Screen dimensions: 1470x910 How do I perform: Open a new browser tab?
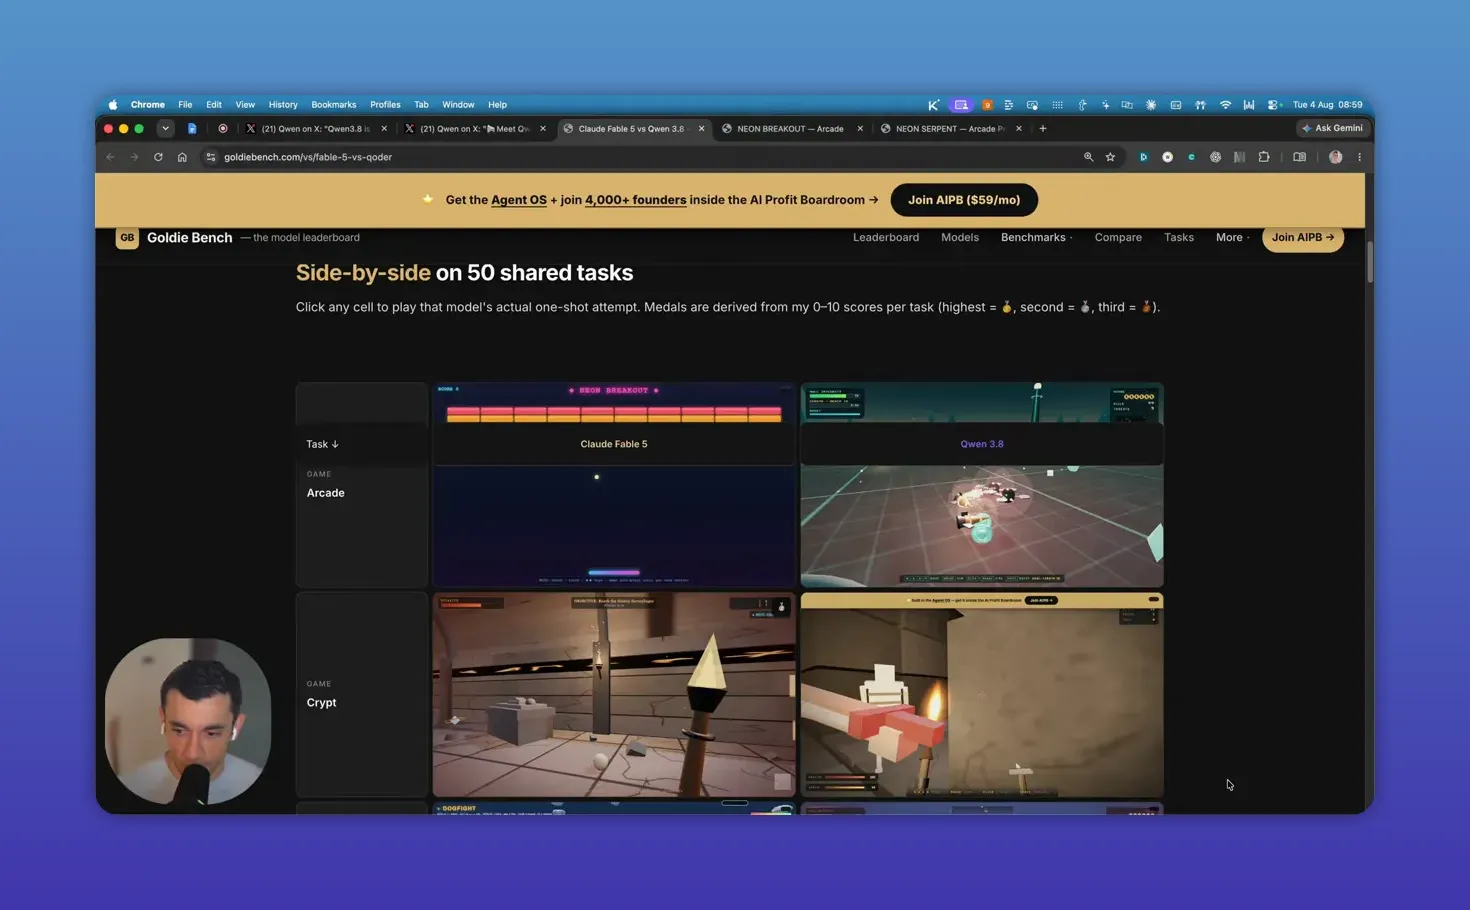[1042, 128]
